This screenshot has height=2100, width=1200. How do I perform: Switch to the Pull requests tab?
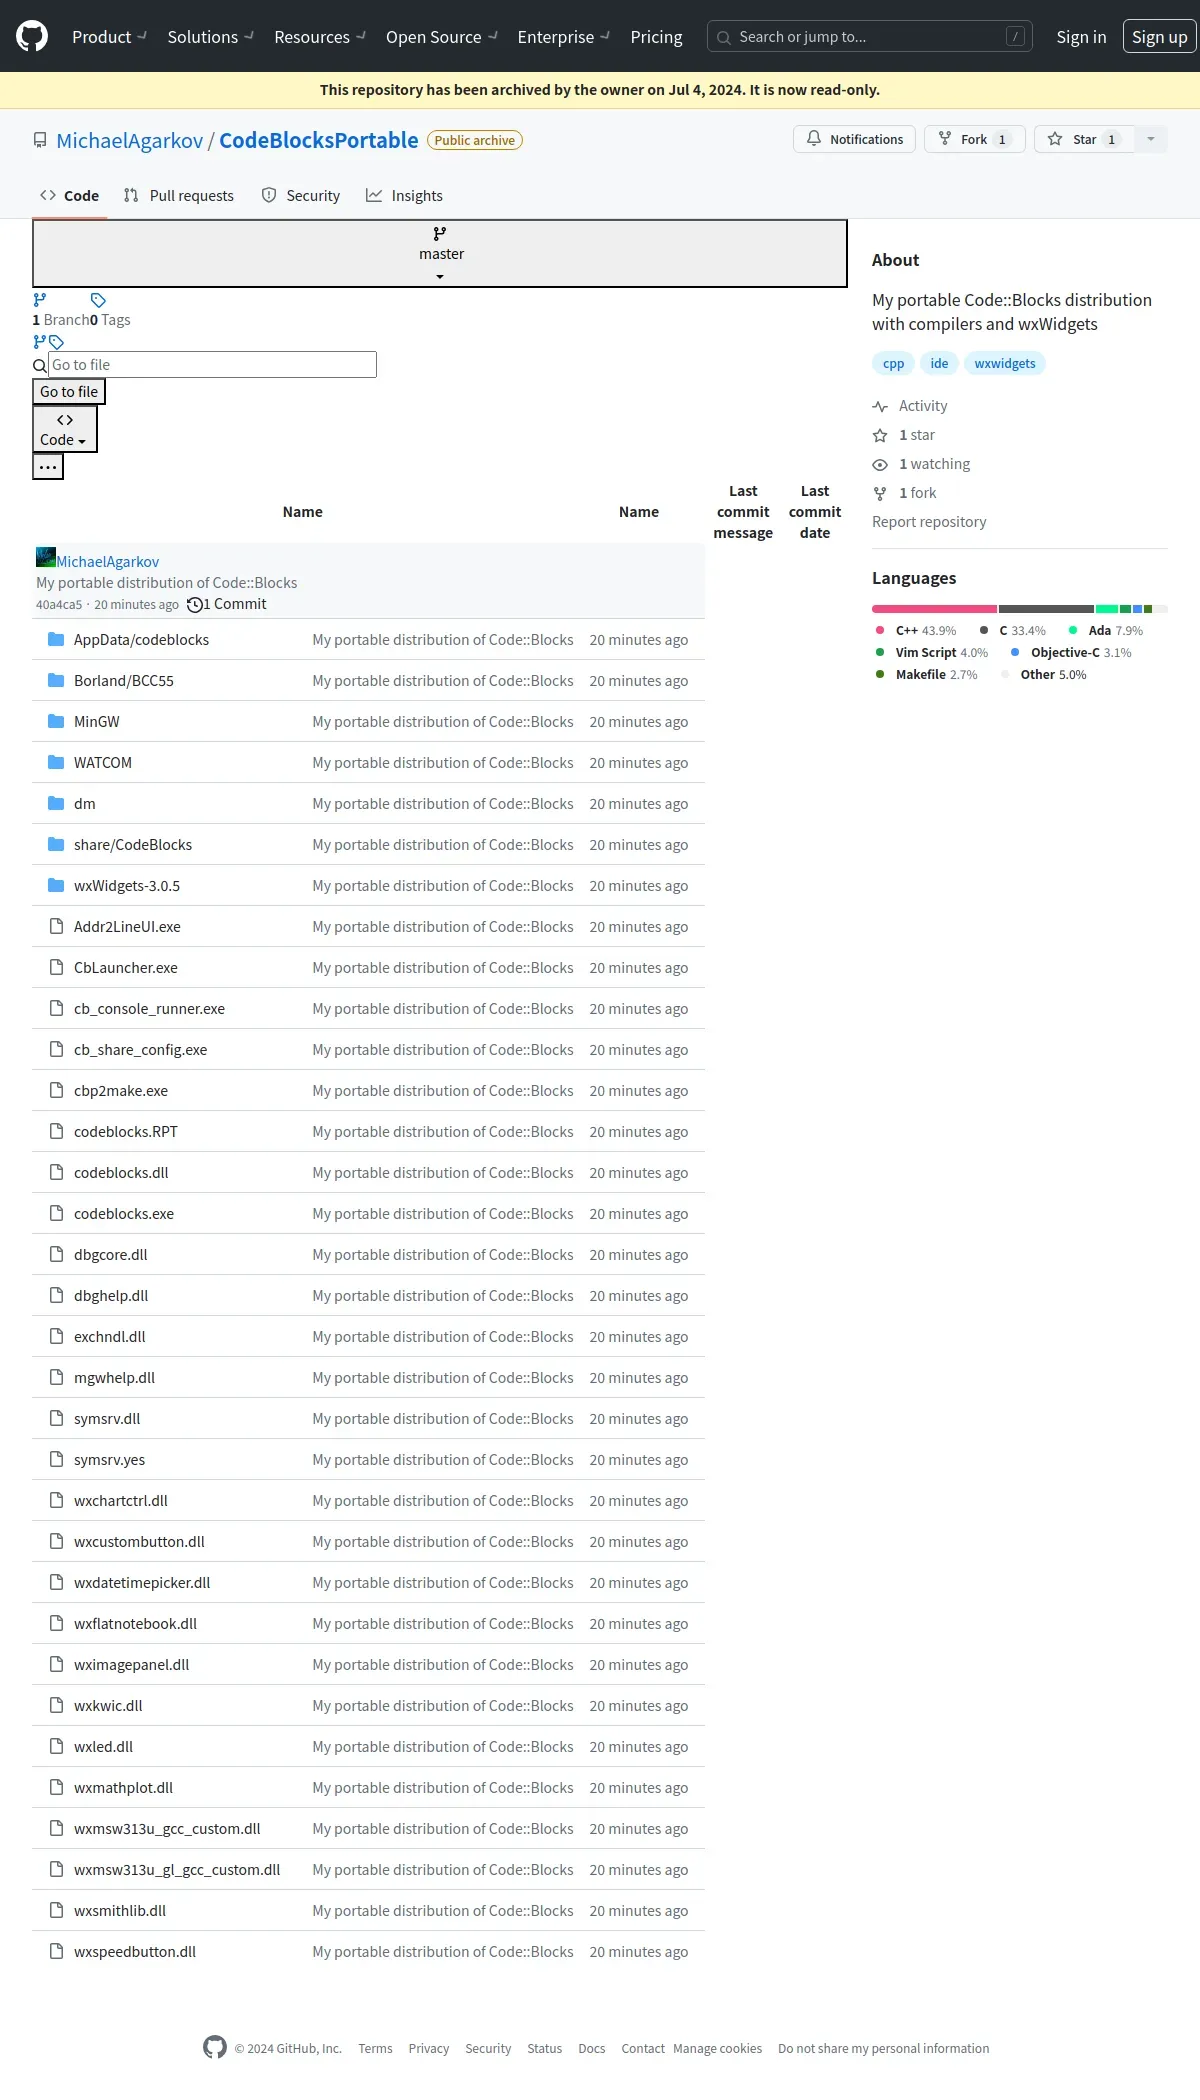tap(179, 196)
